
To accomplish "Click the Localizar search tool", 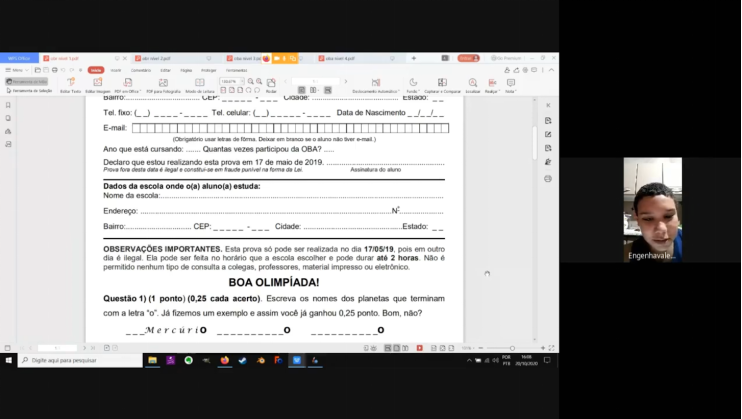I will (473, 85).
